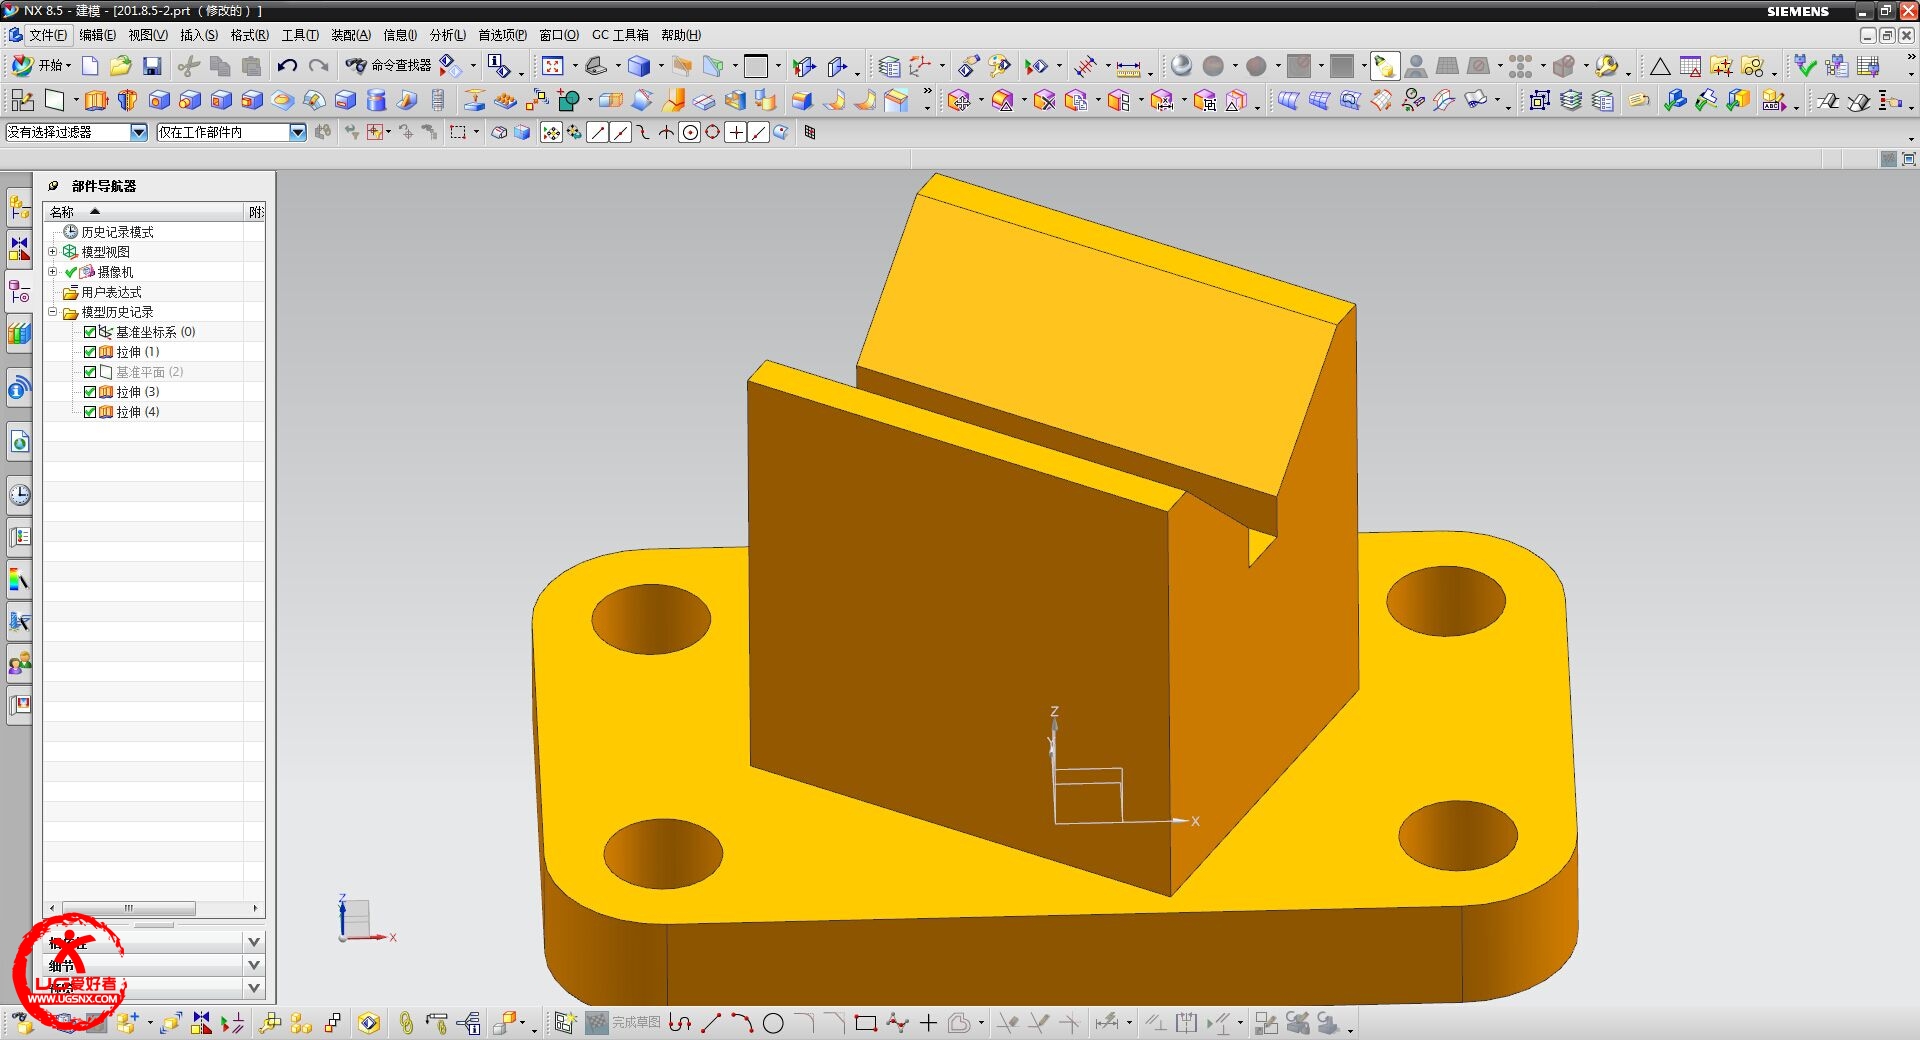Screen dimensions: 1920x1040
Task: Select the Rectangle sketch tool at bottom
Action: click(x=866, y=1023)
